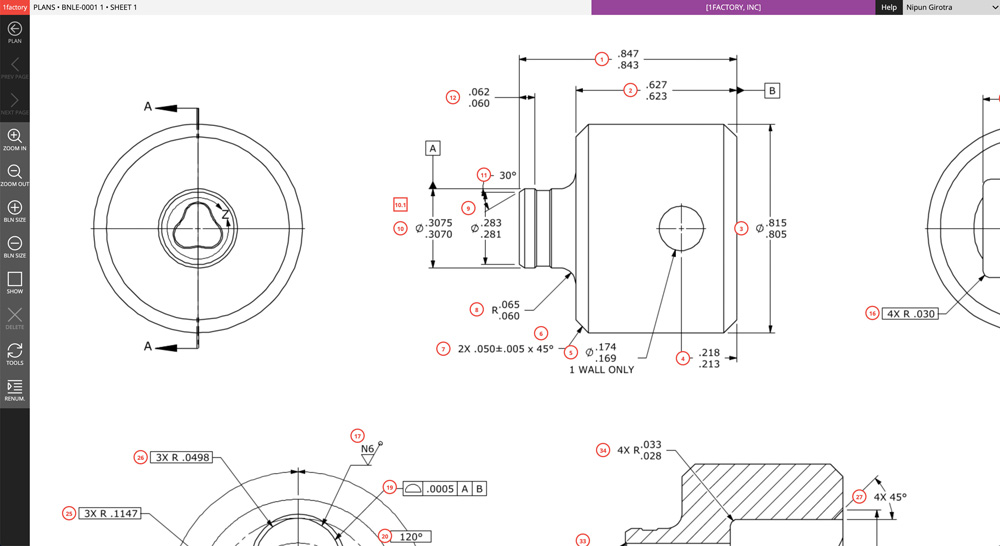Select balloon 16 on 4X R .030

[872, 313]
